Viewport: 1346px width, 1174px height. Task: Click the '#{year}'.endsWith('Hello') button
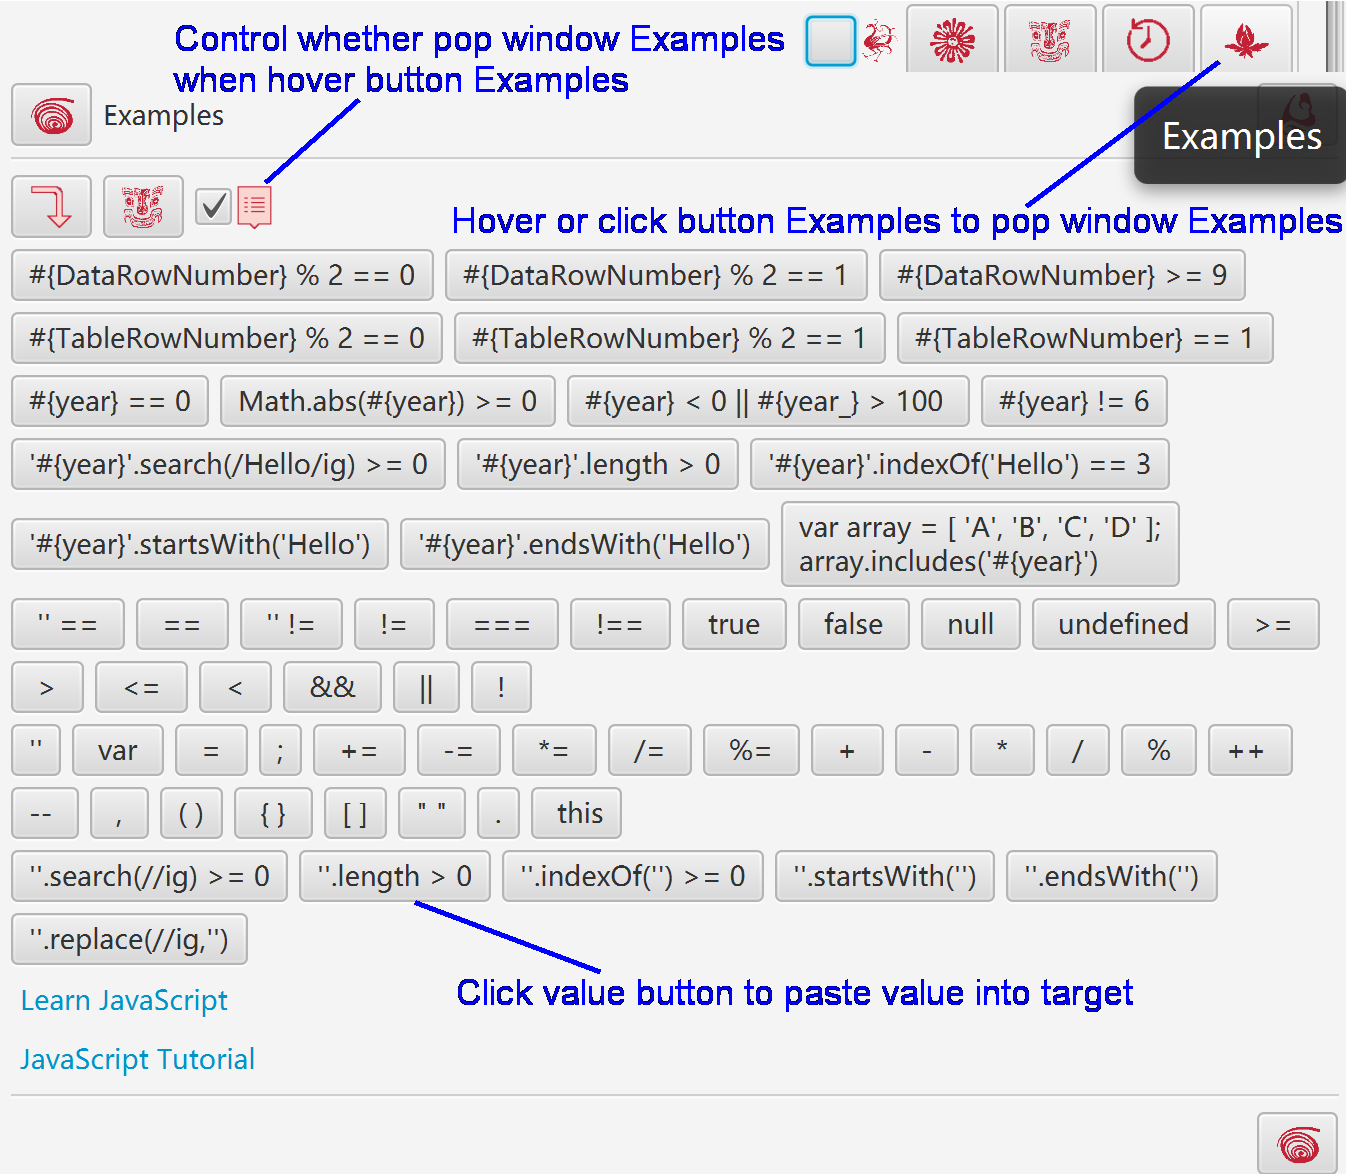pyautogui.click(x=585, y=544)
